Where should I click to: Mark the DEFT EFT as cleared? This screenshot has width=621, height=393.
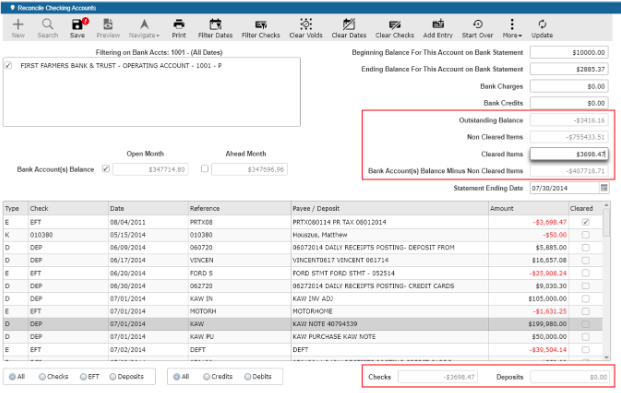pyautogui.click(x=585, y=349)
